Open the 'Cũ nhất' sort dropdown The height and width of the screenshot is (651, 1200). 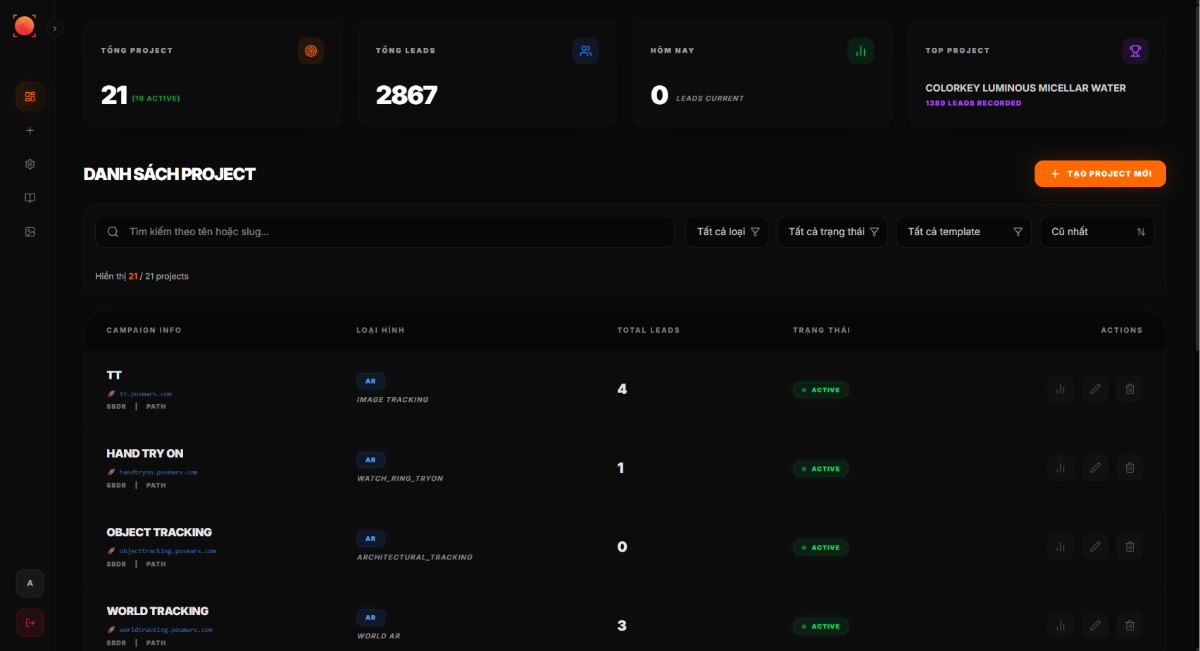pyautogui.click(x=1097, y=232)
